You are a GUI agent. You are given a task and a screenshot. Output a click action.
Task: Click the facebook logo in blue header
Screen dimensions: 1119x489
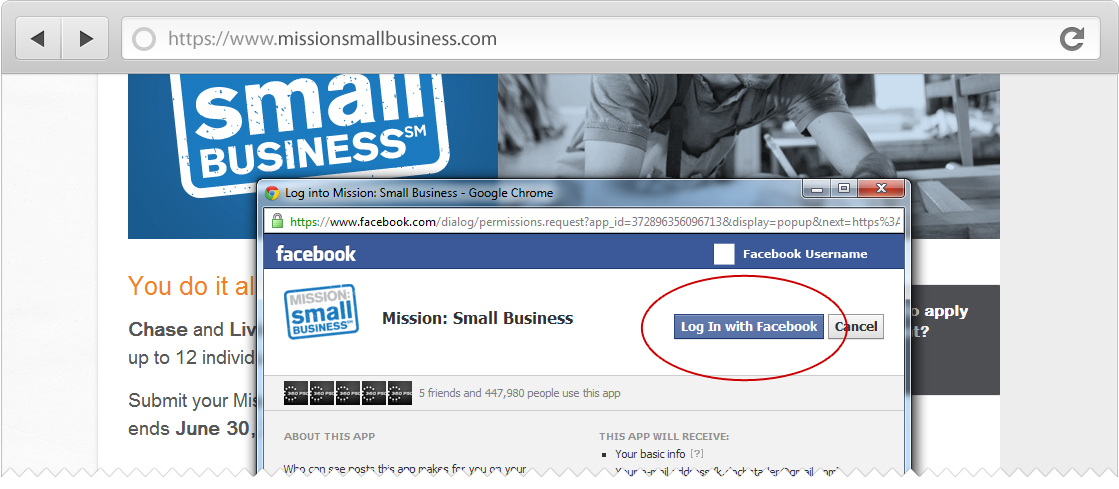click(x=315, y=254)
